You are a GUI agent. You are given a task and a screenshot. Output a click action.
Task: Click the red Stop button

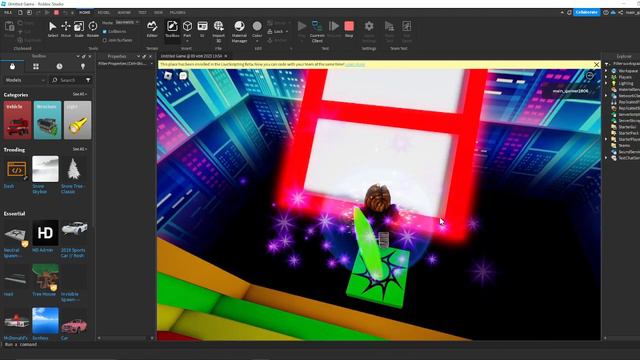[x=349, y=29]
